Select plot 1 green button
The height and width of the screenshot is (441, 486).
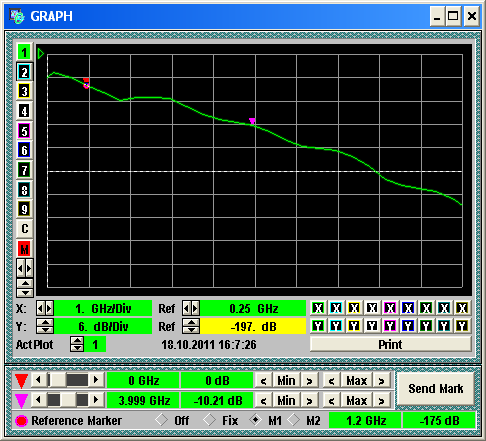pos(24,52)
